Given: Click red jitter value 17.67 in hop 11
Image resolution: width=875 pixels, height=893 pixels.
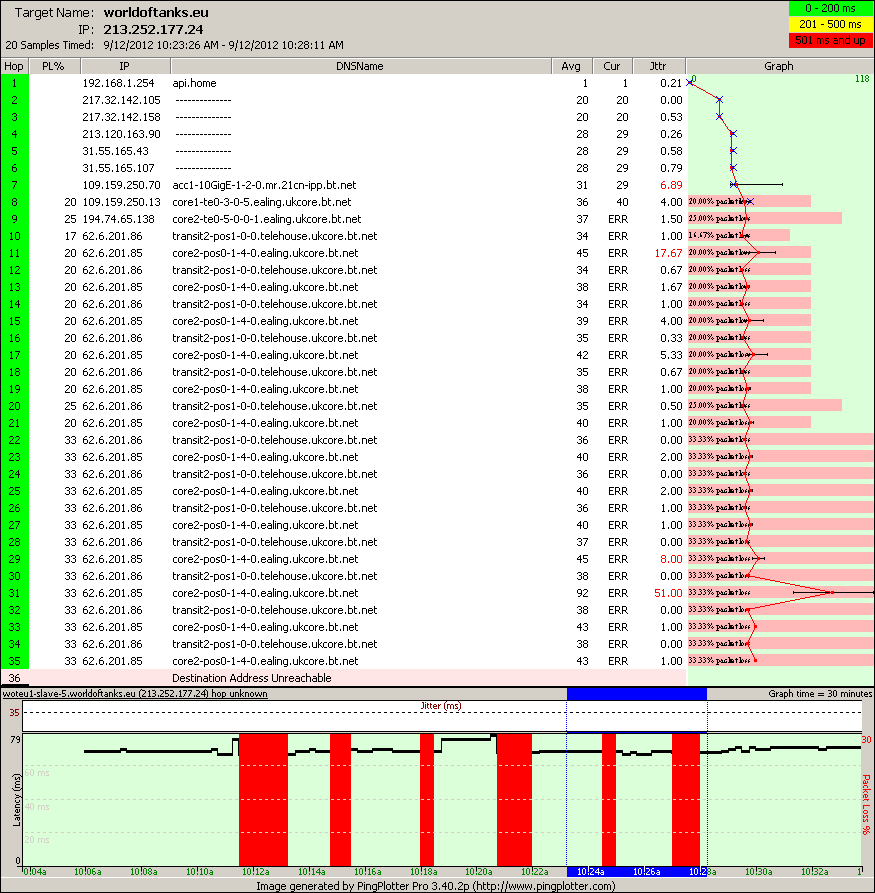Looking at the screenshot, I should click(x=669, y=253).
